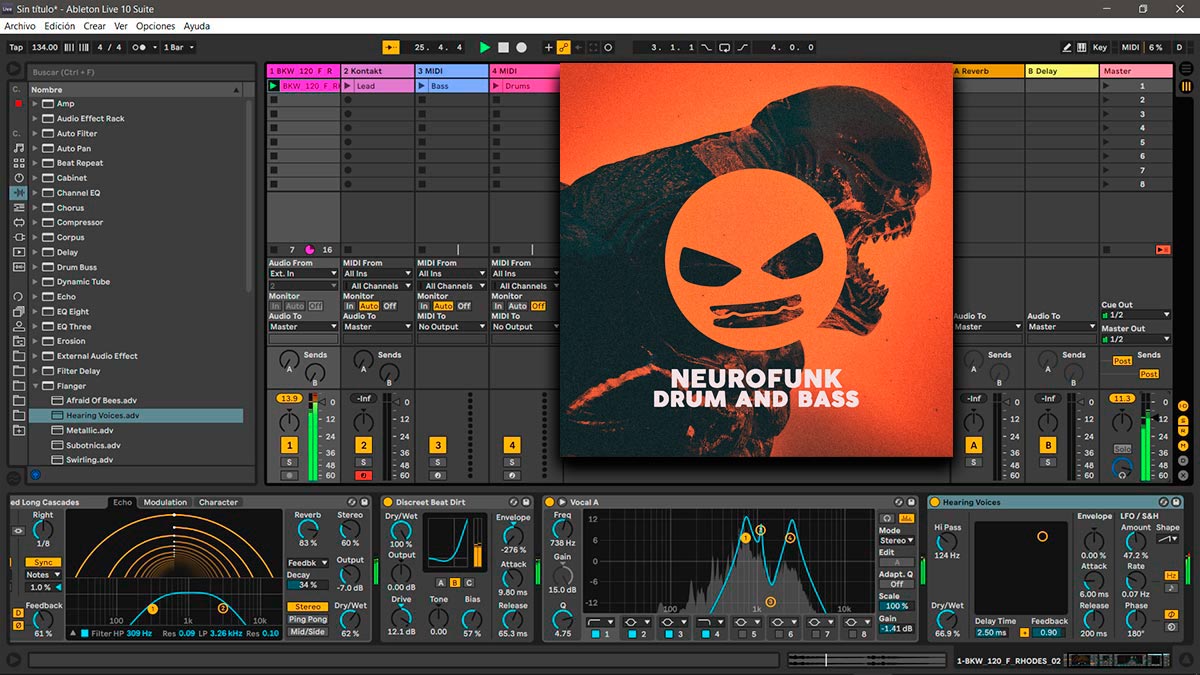Open the EQ Mode Stereo dropdown
The image size is (1200, 675).
click(x=896, y=541)
